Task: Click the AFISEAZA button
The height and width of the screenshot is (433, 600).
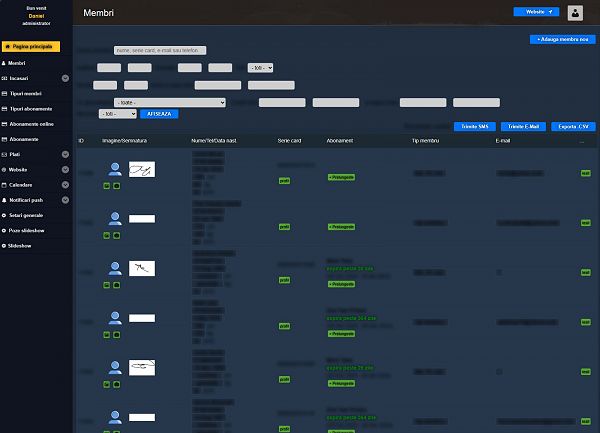Action: coord(158,114)
